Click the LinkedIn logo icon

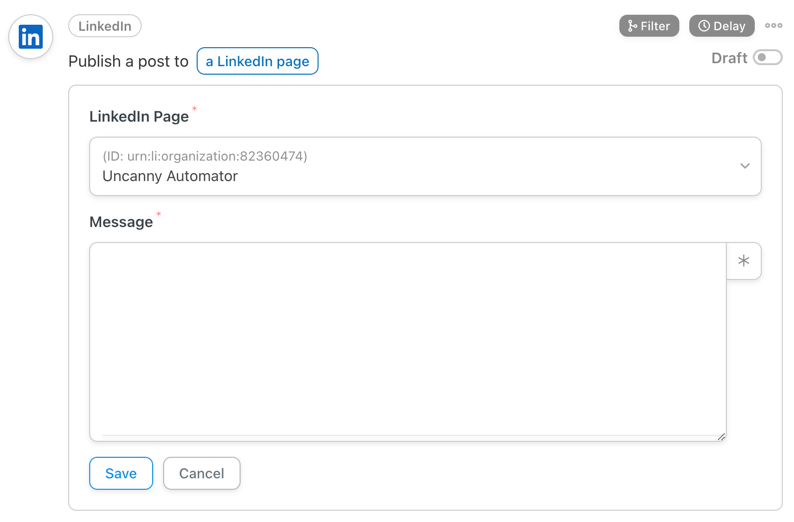(x=30, y=37)
